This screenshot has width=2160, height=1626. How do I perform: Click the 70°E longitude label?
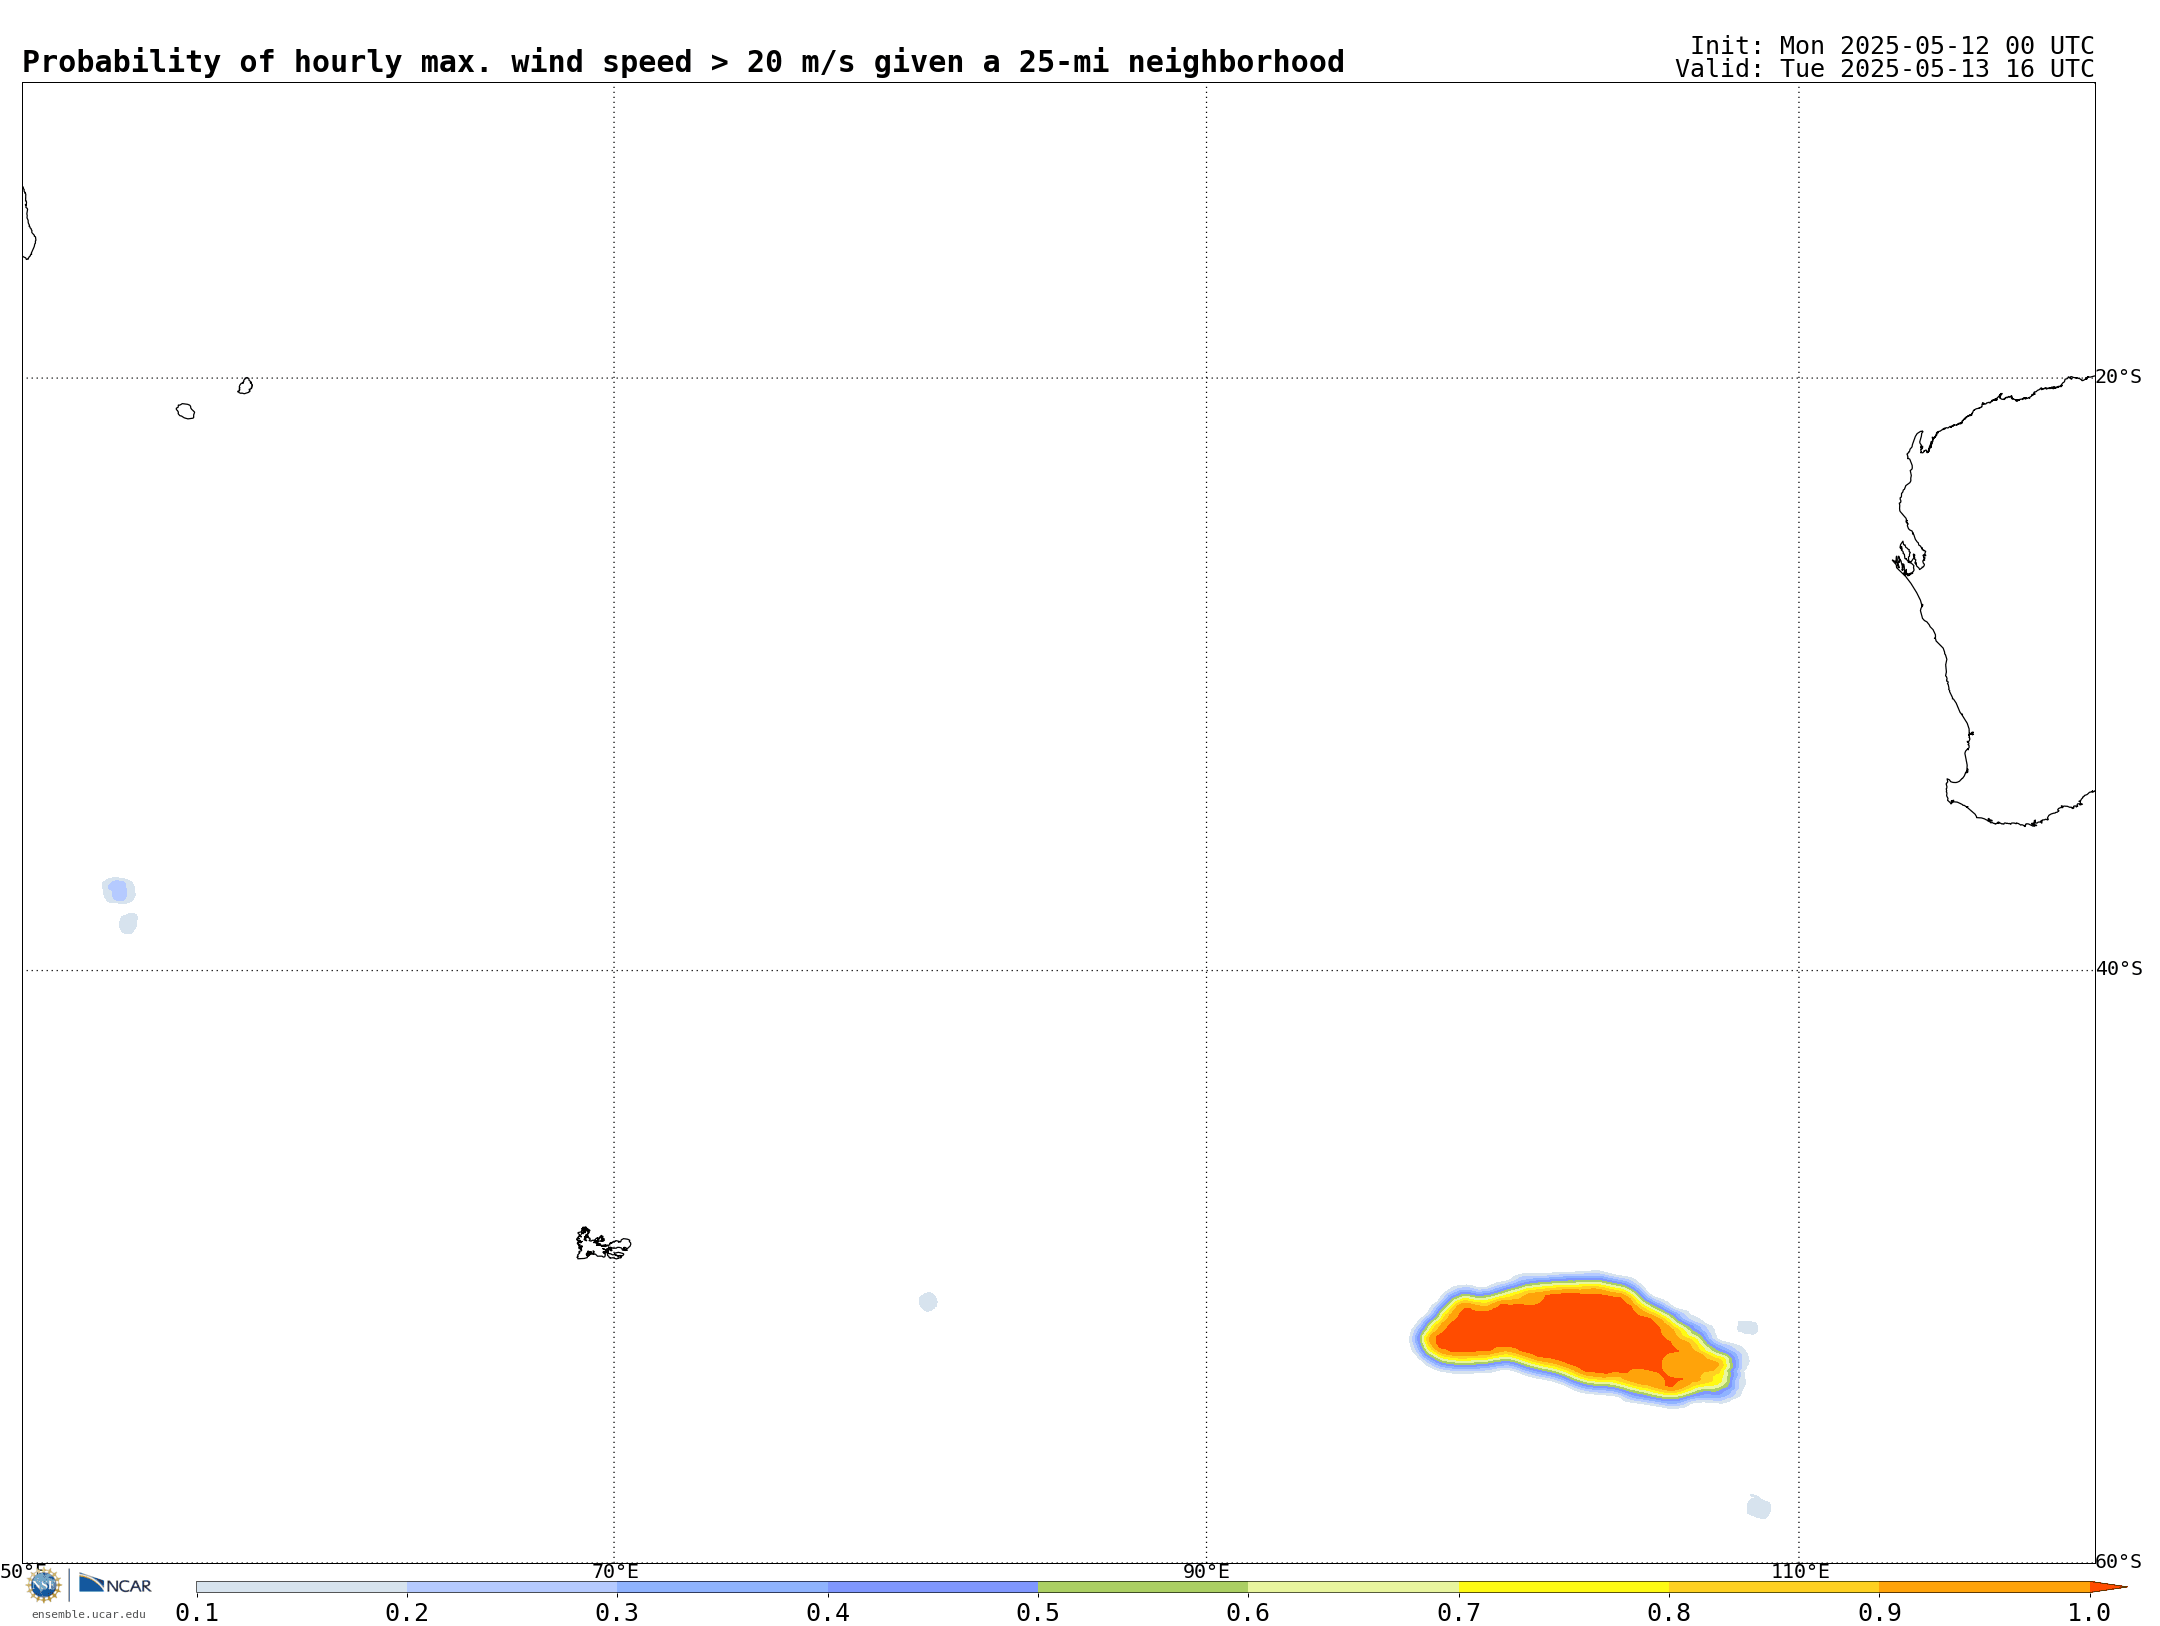click(x=615, y=1571)
